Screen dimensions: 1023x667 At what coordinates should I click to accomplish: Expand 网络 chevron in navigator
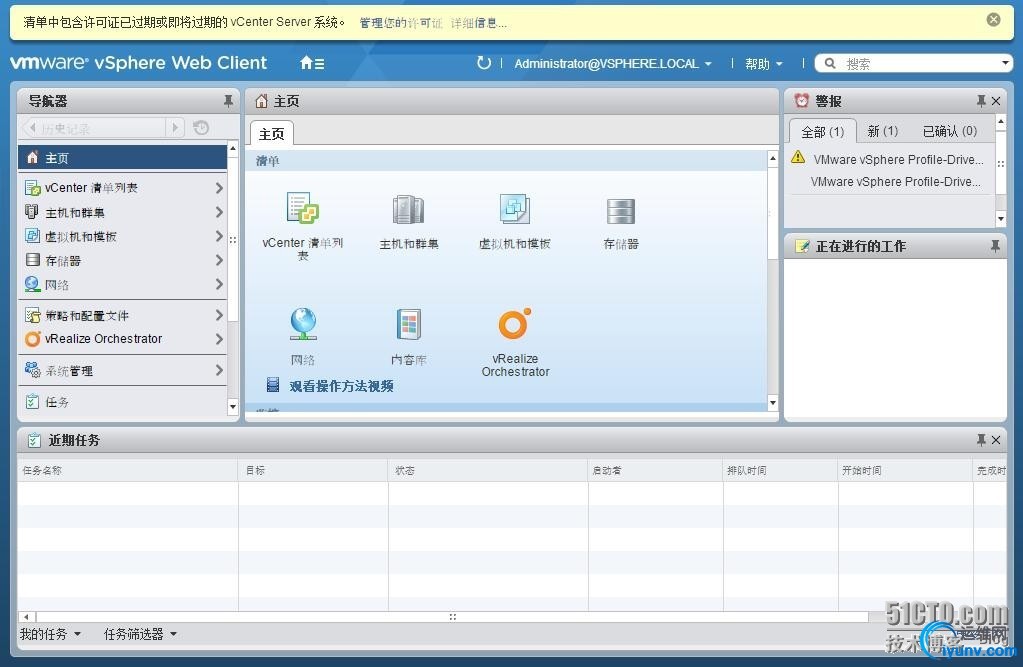[219, 285]
